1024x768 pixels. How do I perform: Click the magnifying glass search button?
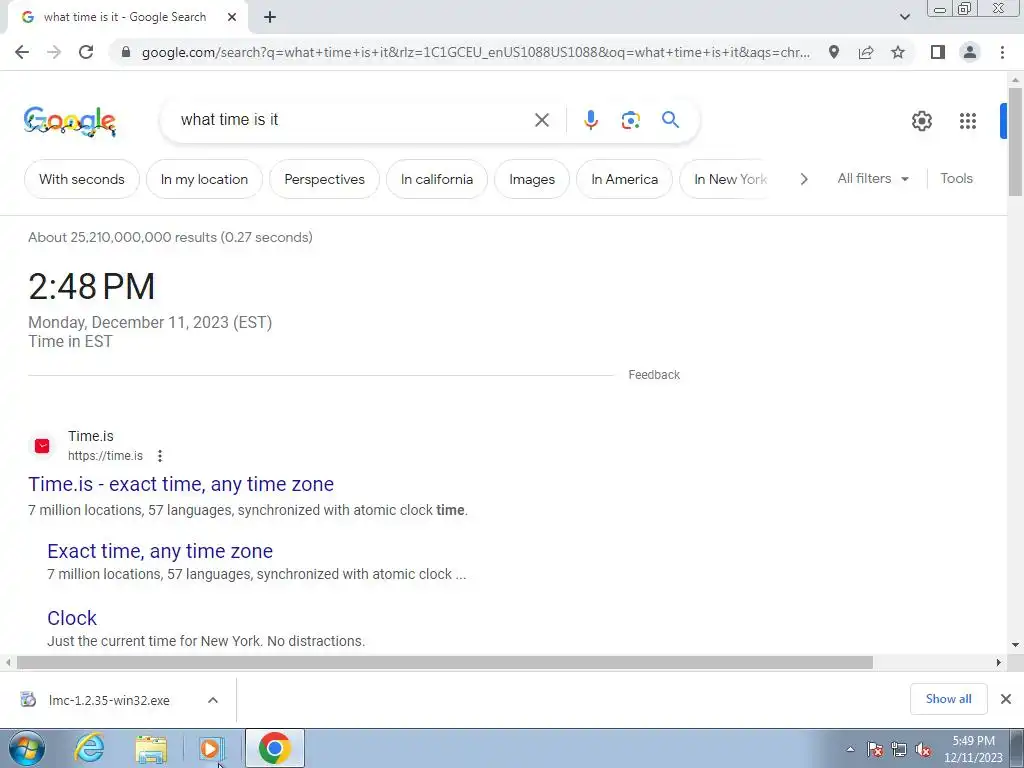click(670, 120)
